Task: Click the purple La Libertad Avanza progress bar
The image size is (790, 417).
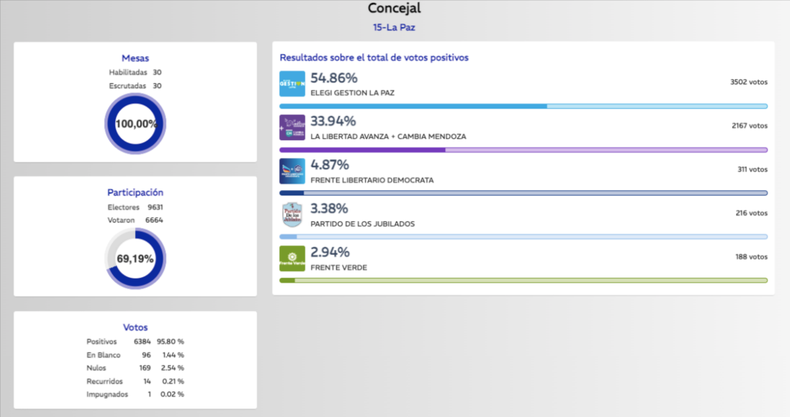Action: point(523,150)
